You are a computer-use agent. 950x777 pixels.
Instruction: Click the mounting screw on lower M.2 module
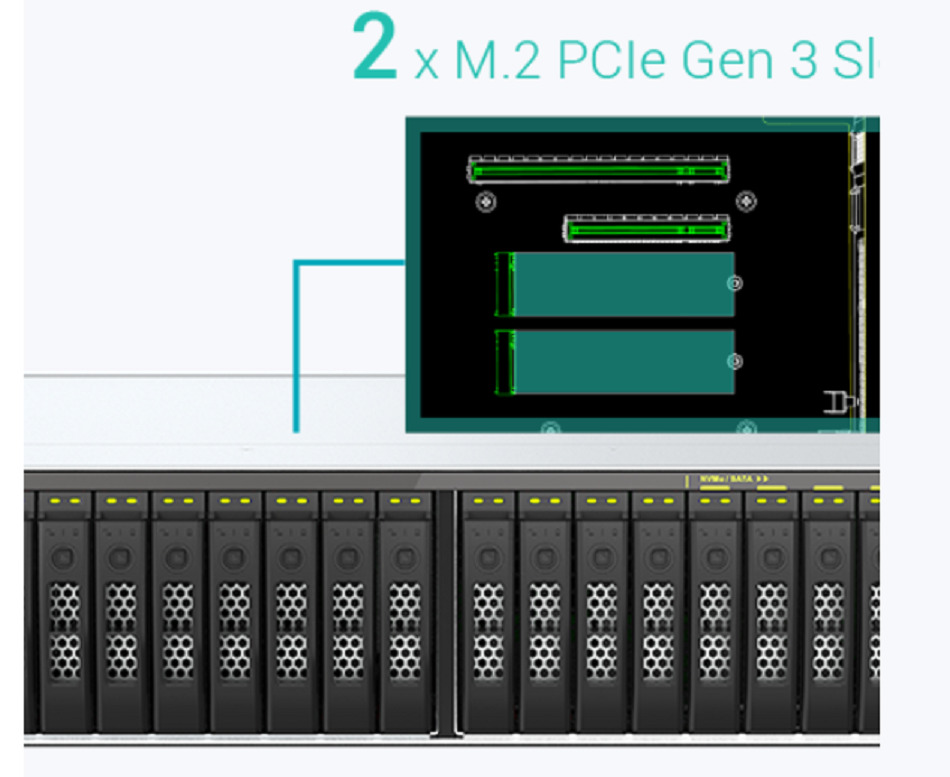(x=735, y=361)
